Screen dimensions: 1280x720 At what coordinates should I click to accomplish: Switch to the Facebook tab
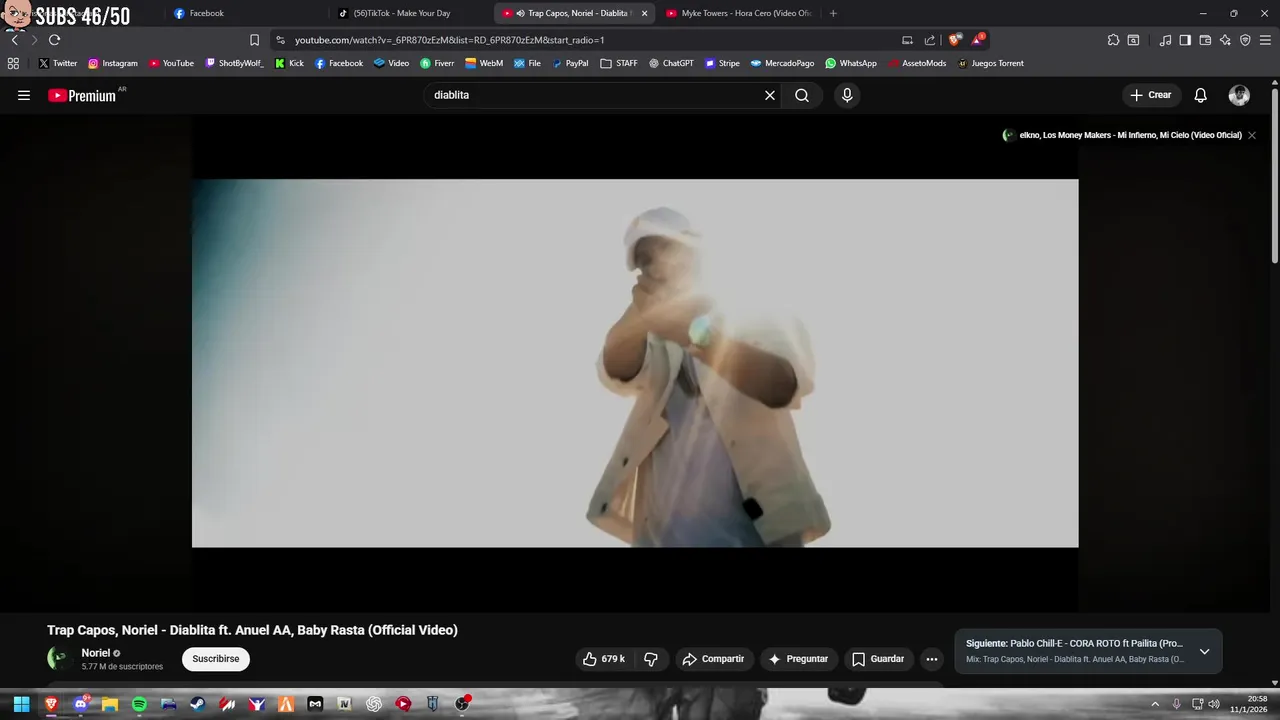pyautogui.click(x=245, y=13)
